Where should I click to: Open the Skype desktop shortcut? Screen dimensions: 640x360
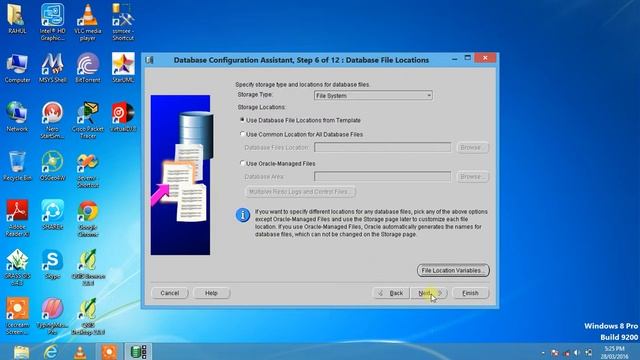click(x=52, y=264)
